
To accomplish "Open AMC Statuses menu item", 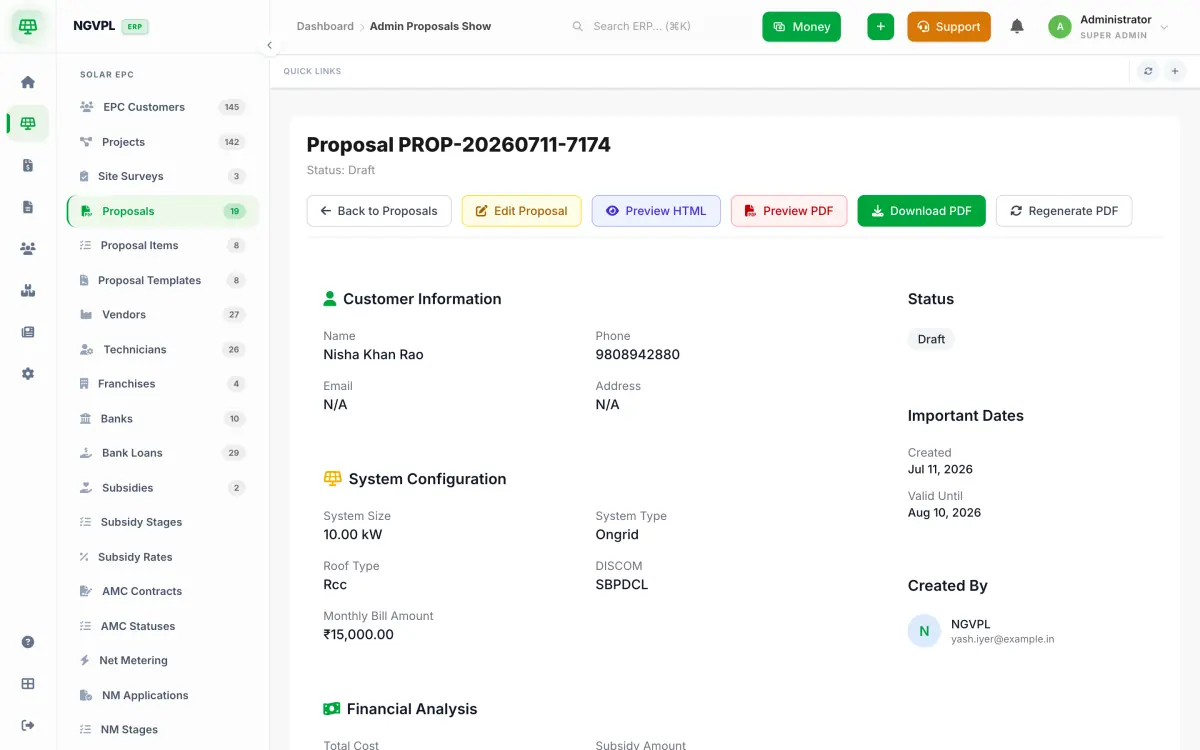I will [162, 626].
